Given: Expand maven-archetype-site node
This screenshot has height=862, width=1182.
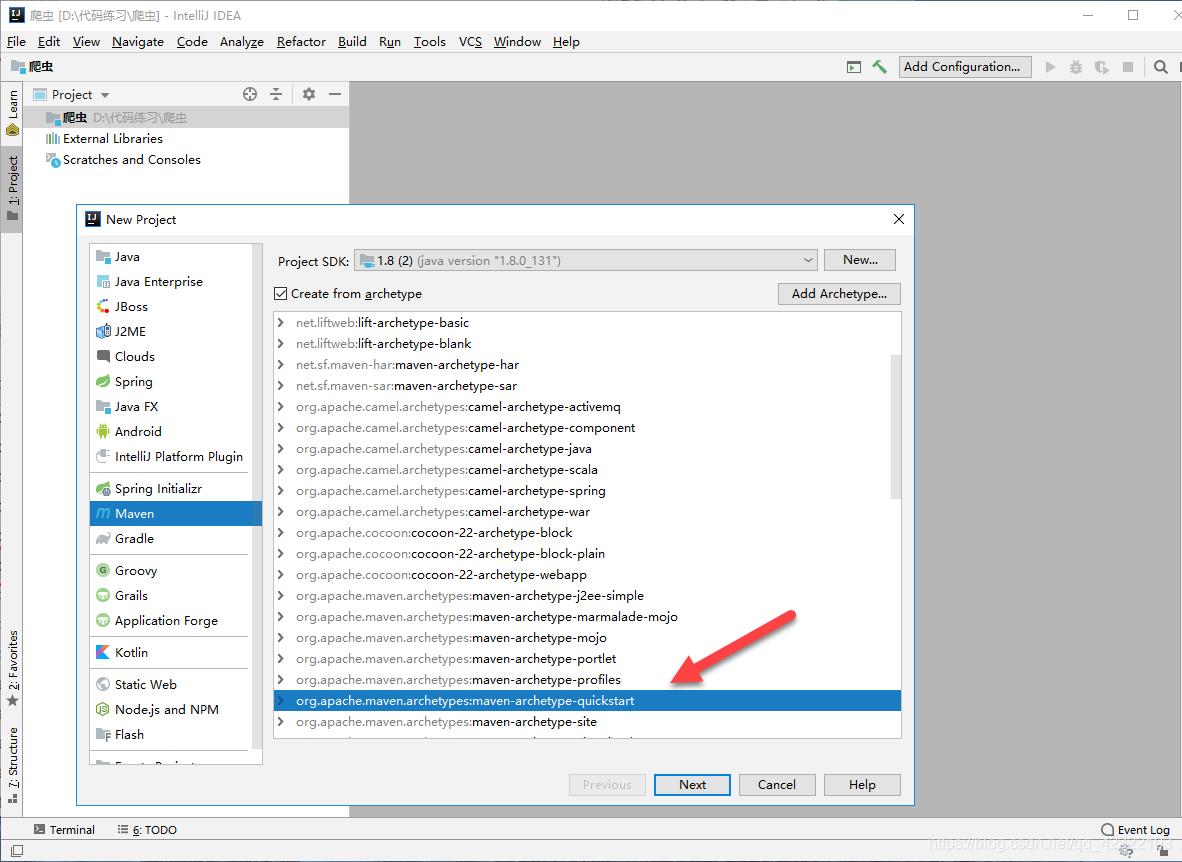Looking at the screenshot, I should point(280,722).
